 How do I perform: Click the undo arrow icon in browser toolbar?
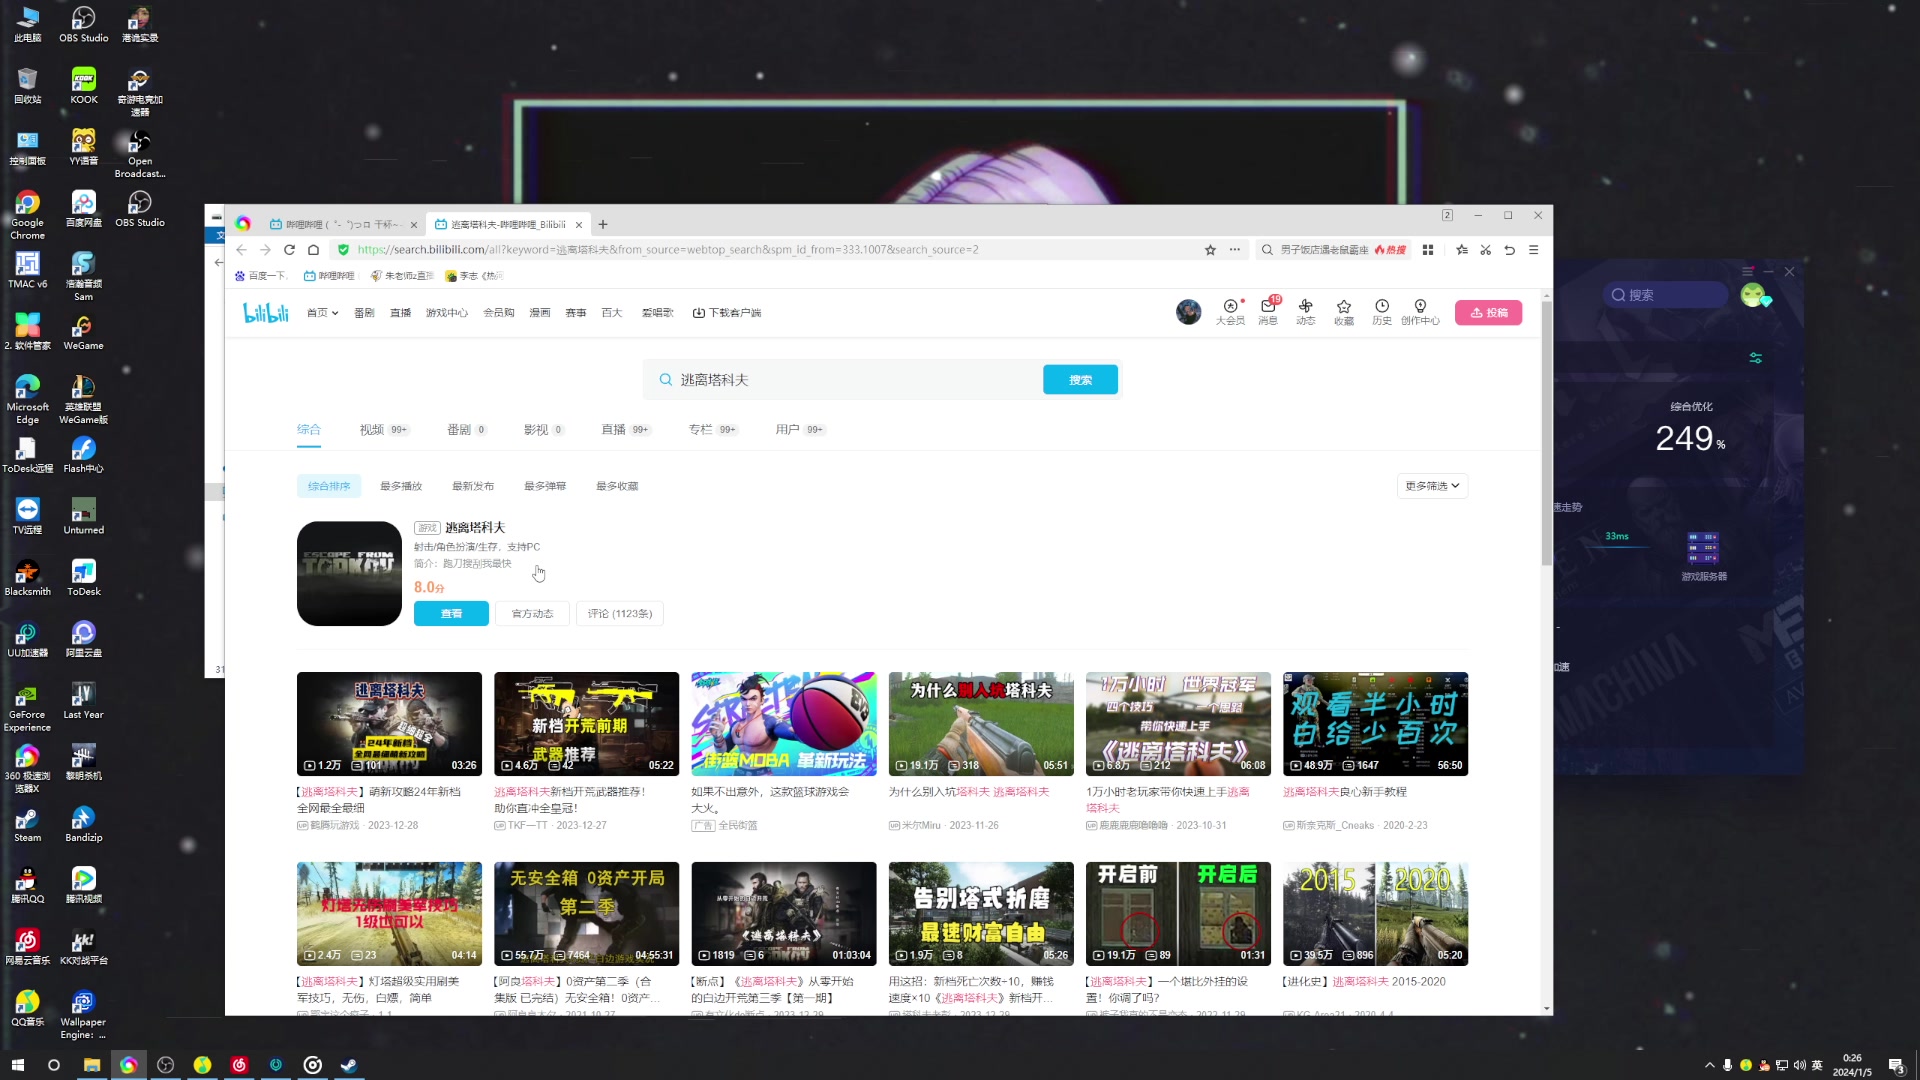tap(1510, 250)
